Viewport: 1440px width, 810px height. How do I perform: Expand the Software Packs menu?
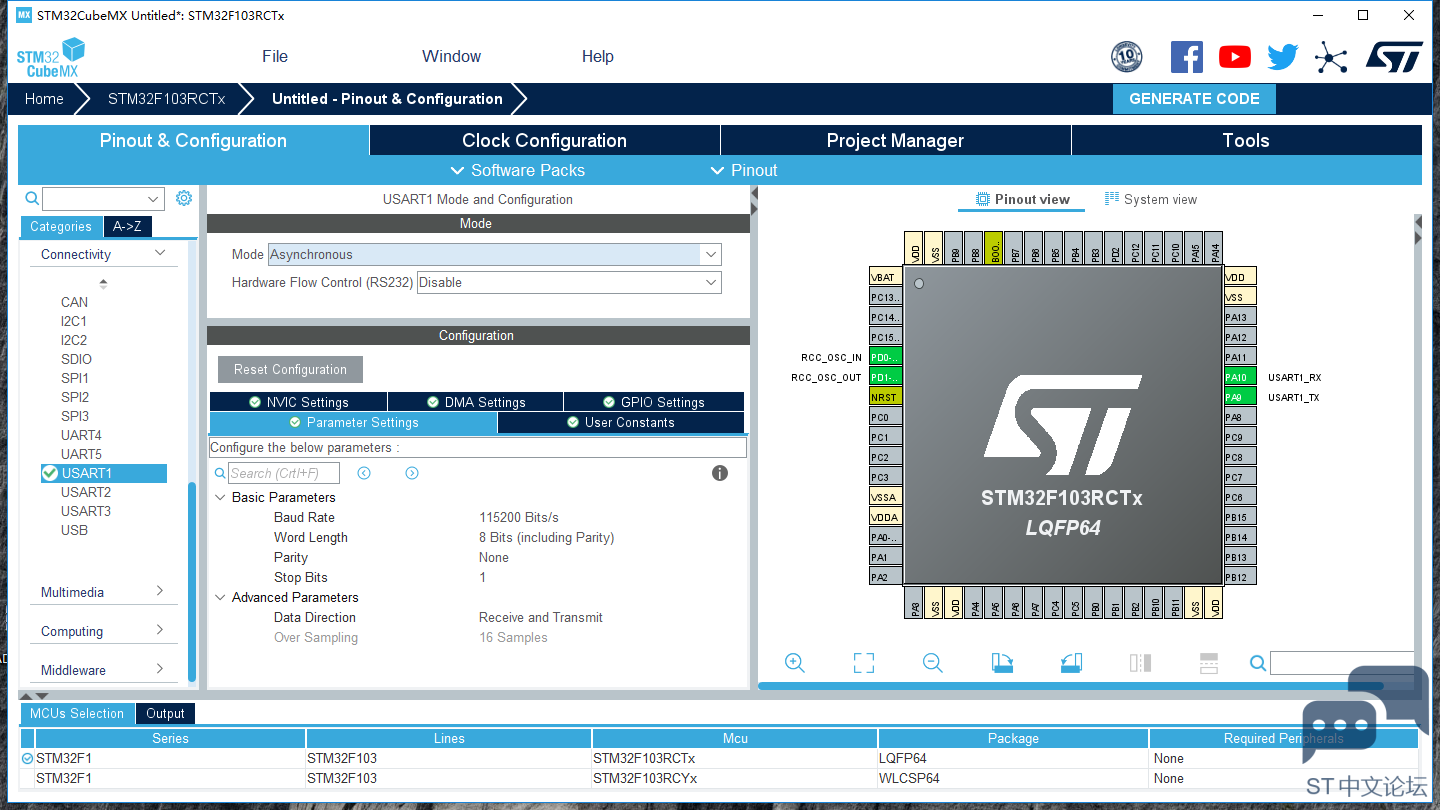(x=517, y=170)
